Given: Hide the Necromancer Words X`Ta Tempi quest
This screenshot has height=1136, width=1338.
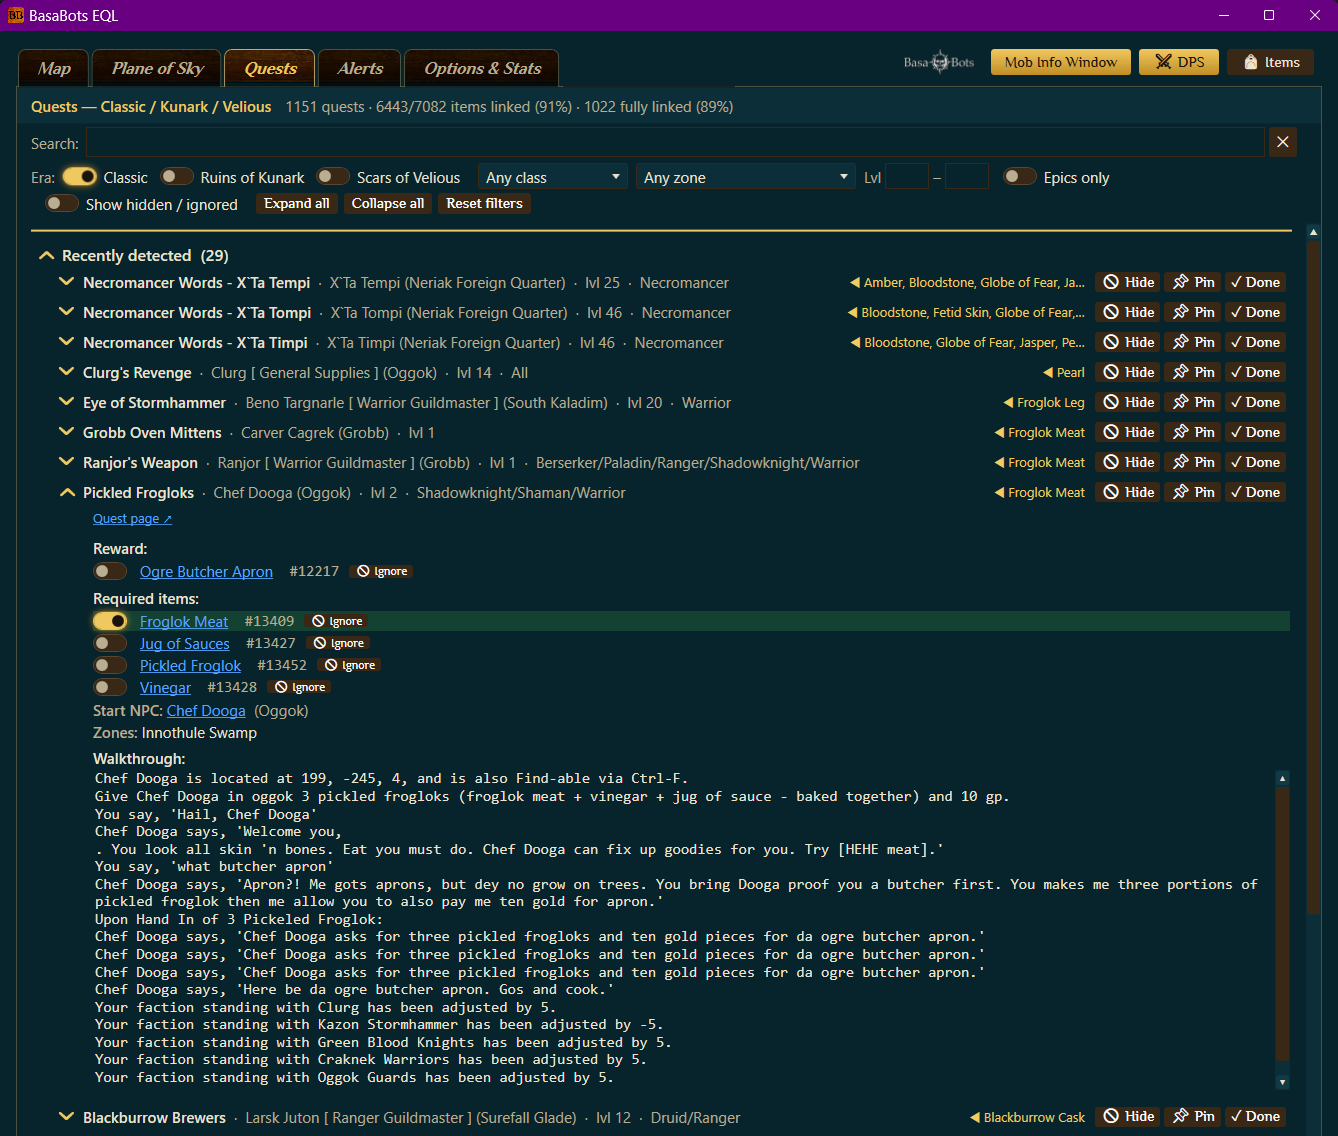Looking at the screenshot, I should [1128, 282].
